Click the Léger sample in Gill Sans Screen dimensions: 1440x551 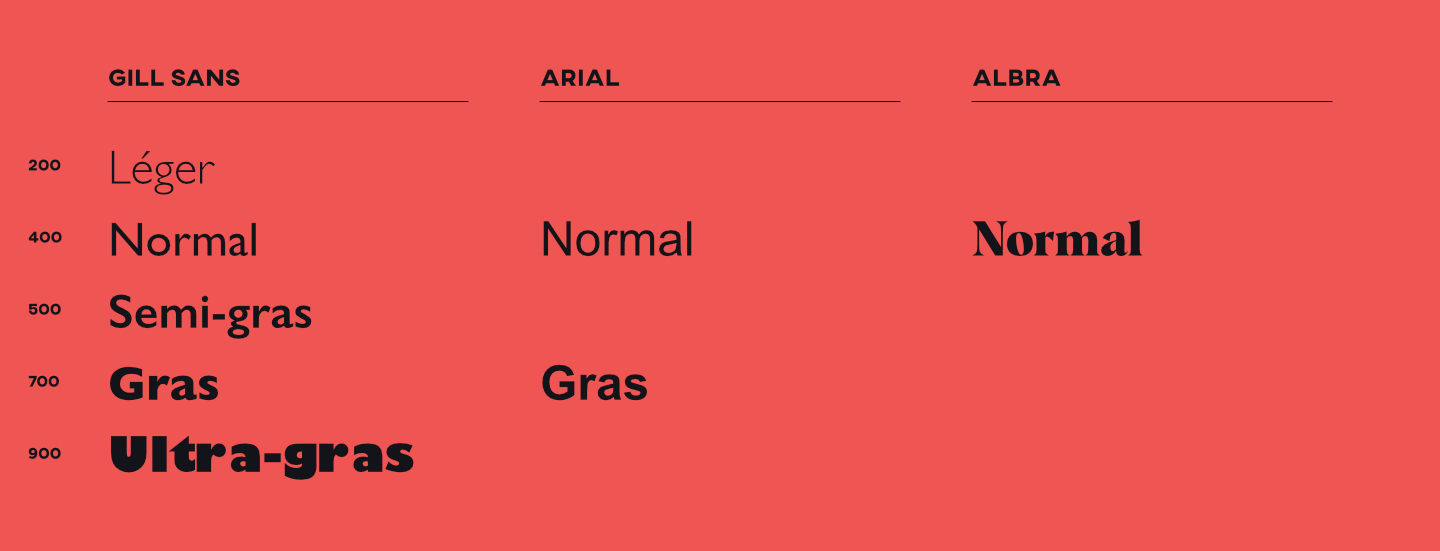[x=161, y=169]
